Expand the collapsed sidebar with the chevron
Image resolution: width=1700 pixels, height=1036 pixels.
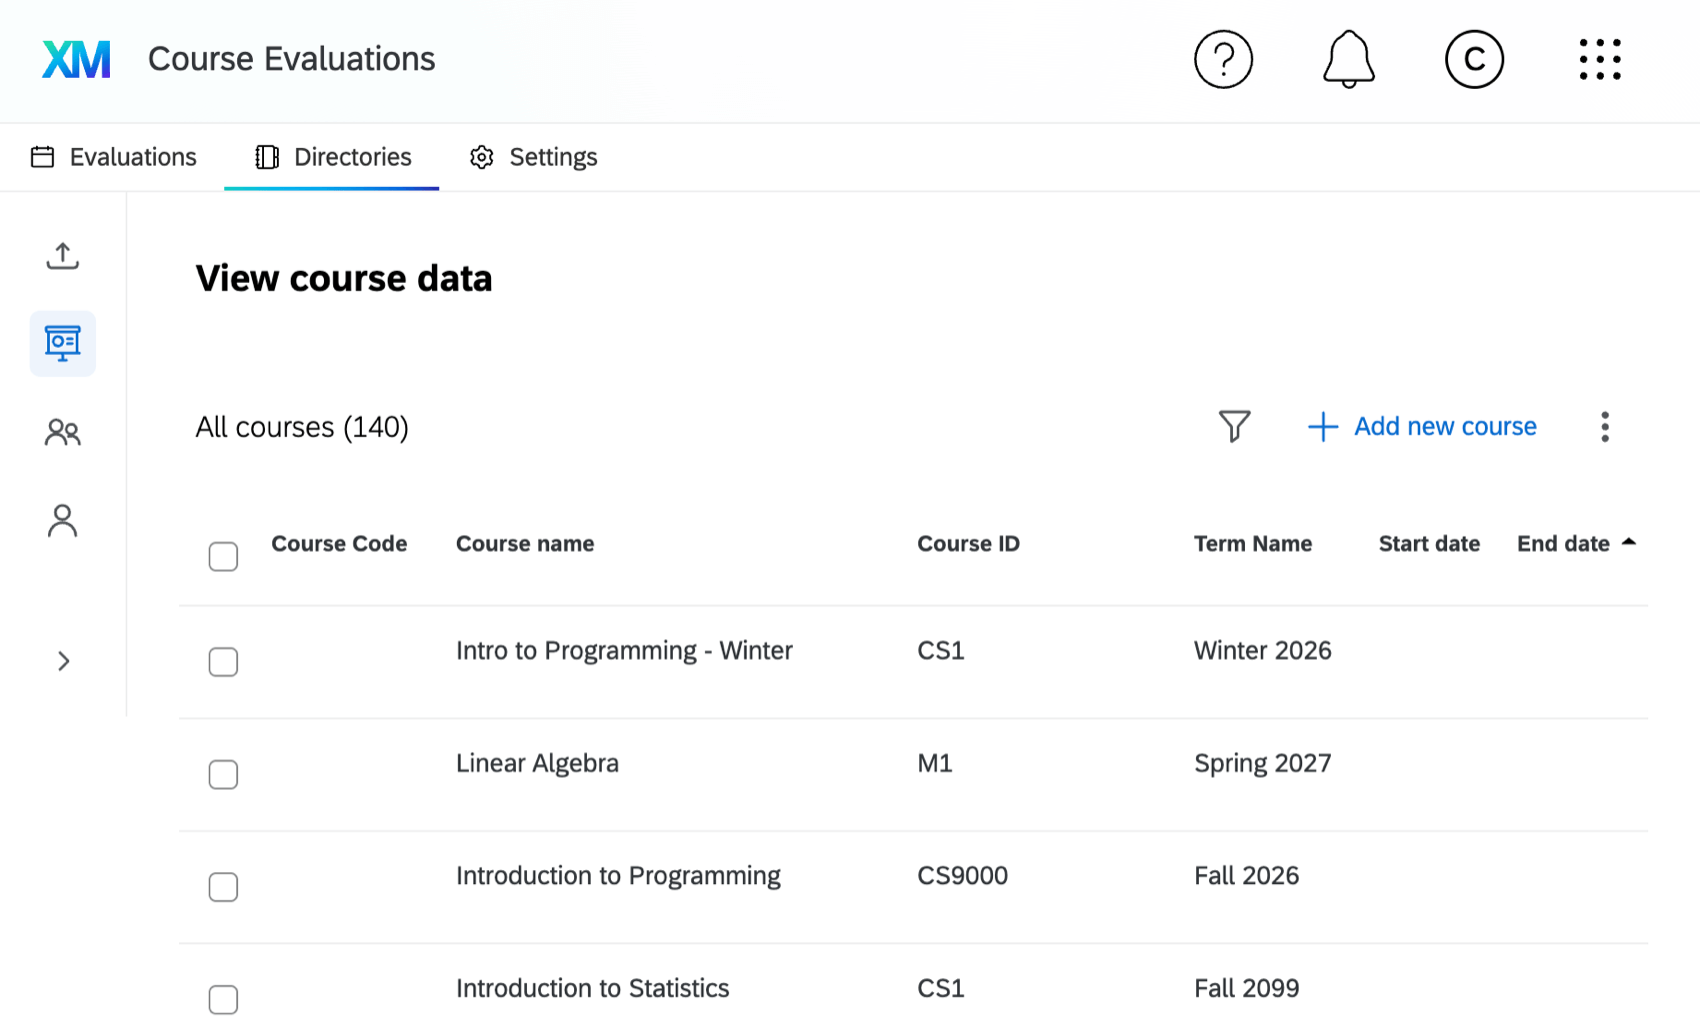pos(63,661)
